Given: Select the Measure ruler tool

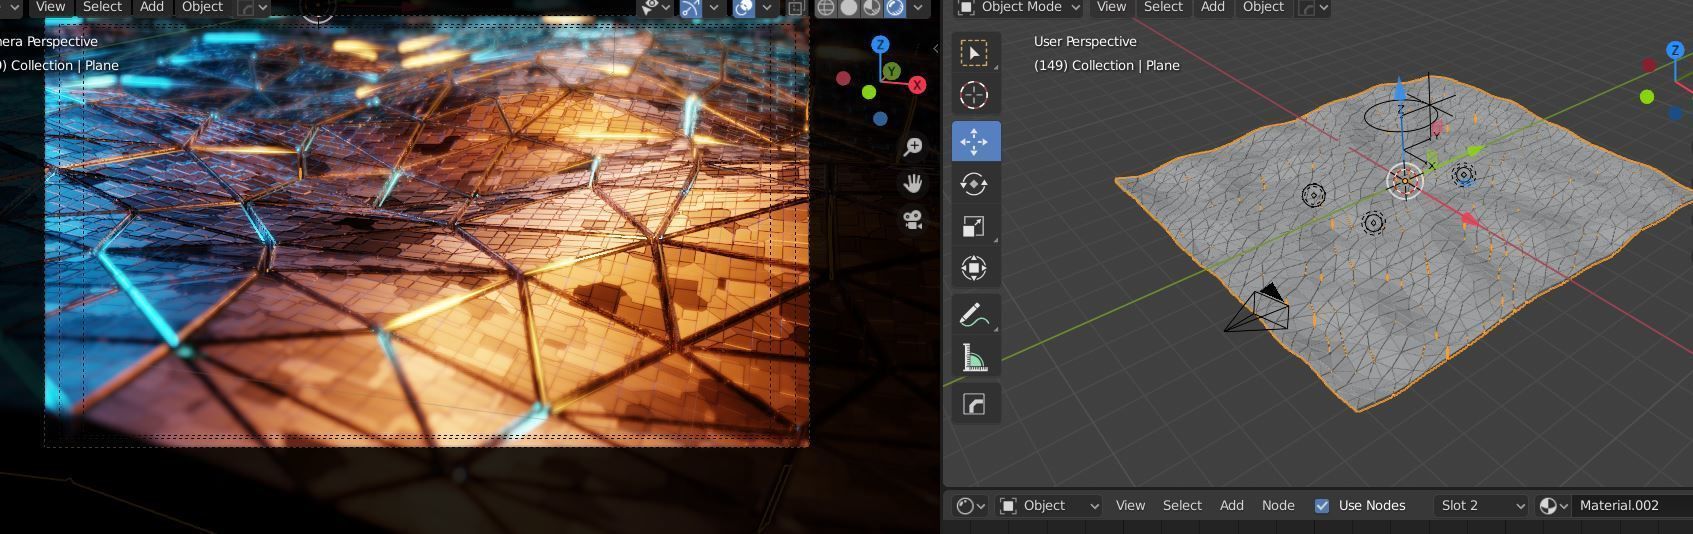Looking at the screenshot, I should point(974,357).
